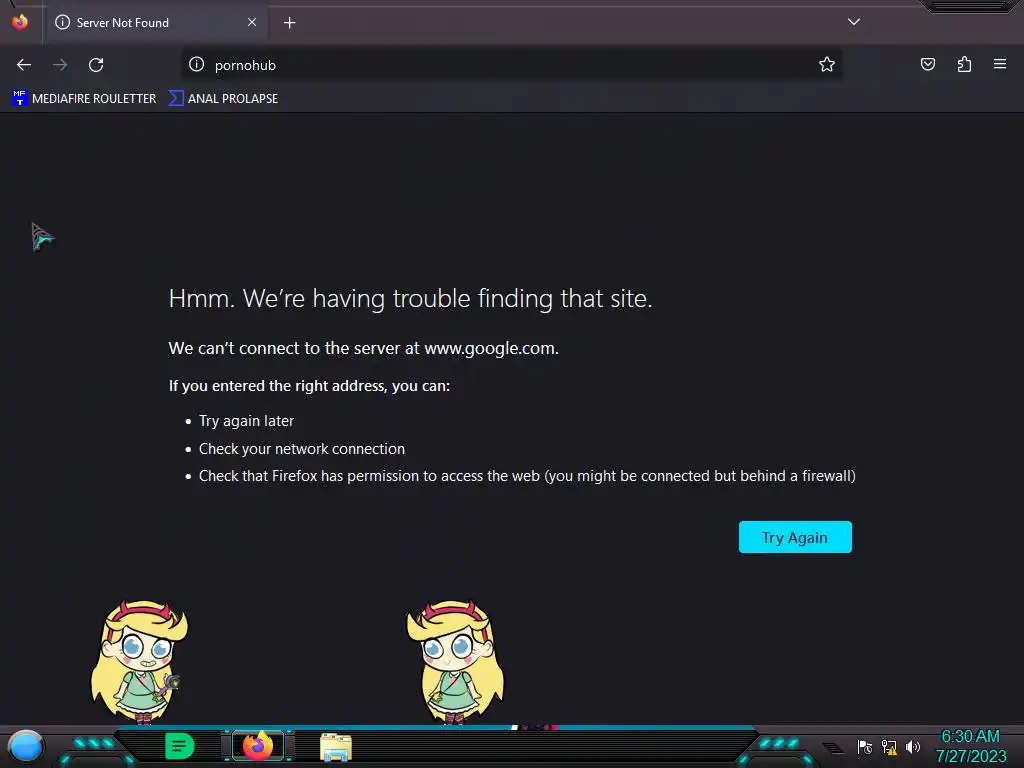The height and width of the screenshot is (768, 1024).
Task: Save page to Pocket
Action: pos(928,64)
